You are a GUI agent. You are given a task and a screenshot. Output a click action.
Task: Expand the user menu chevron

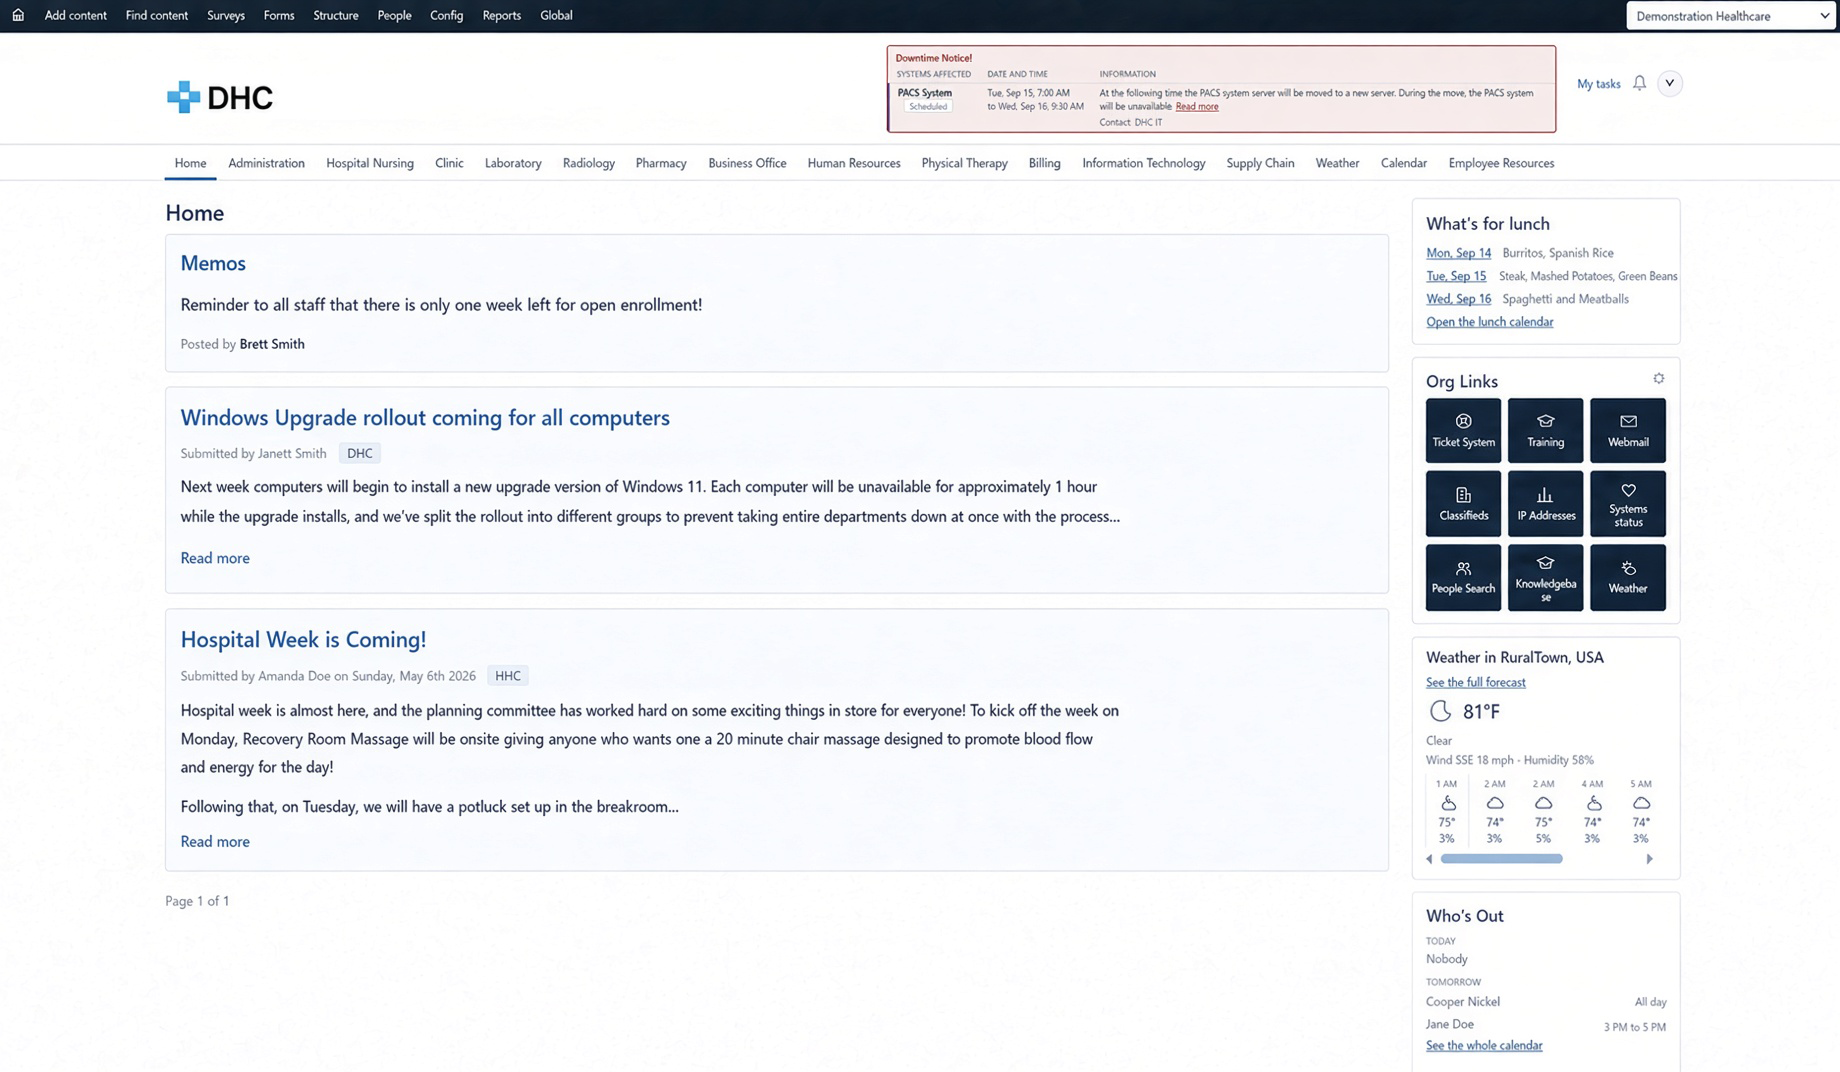[1669, 83]
